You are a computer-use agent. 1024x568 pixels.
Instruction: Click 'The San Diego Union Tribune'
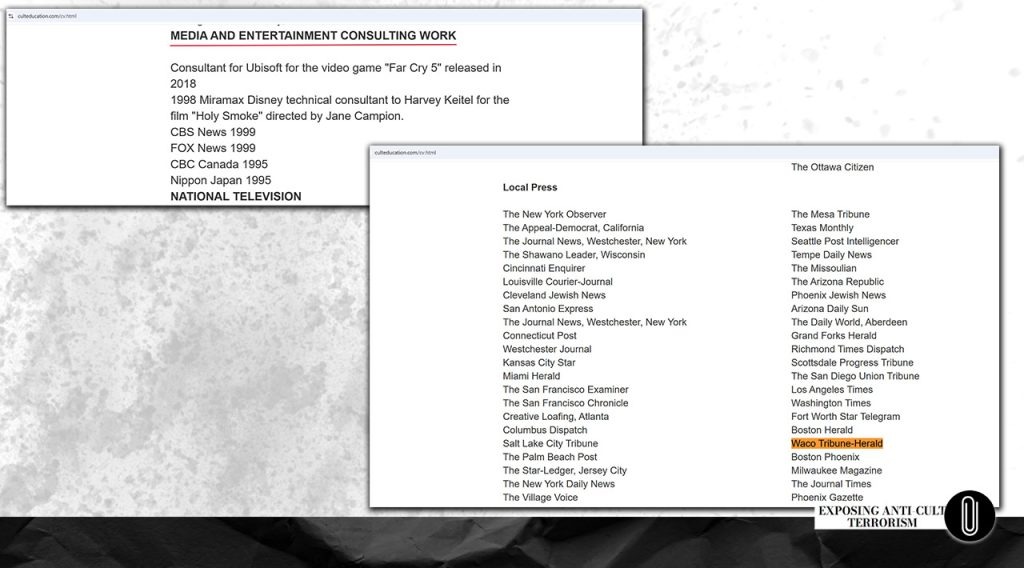point(855,376)
